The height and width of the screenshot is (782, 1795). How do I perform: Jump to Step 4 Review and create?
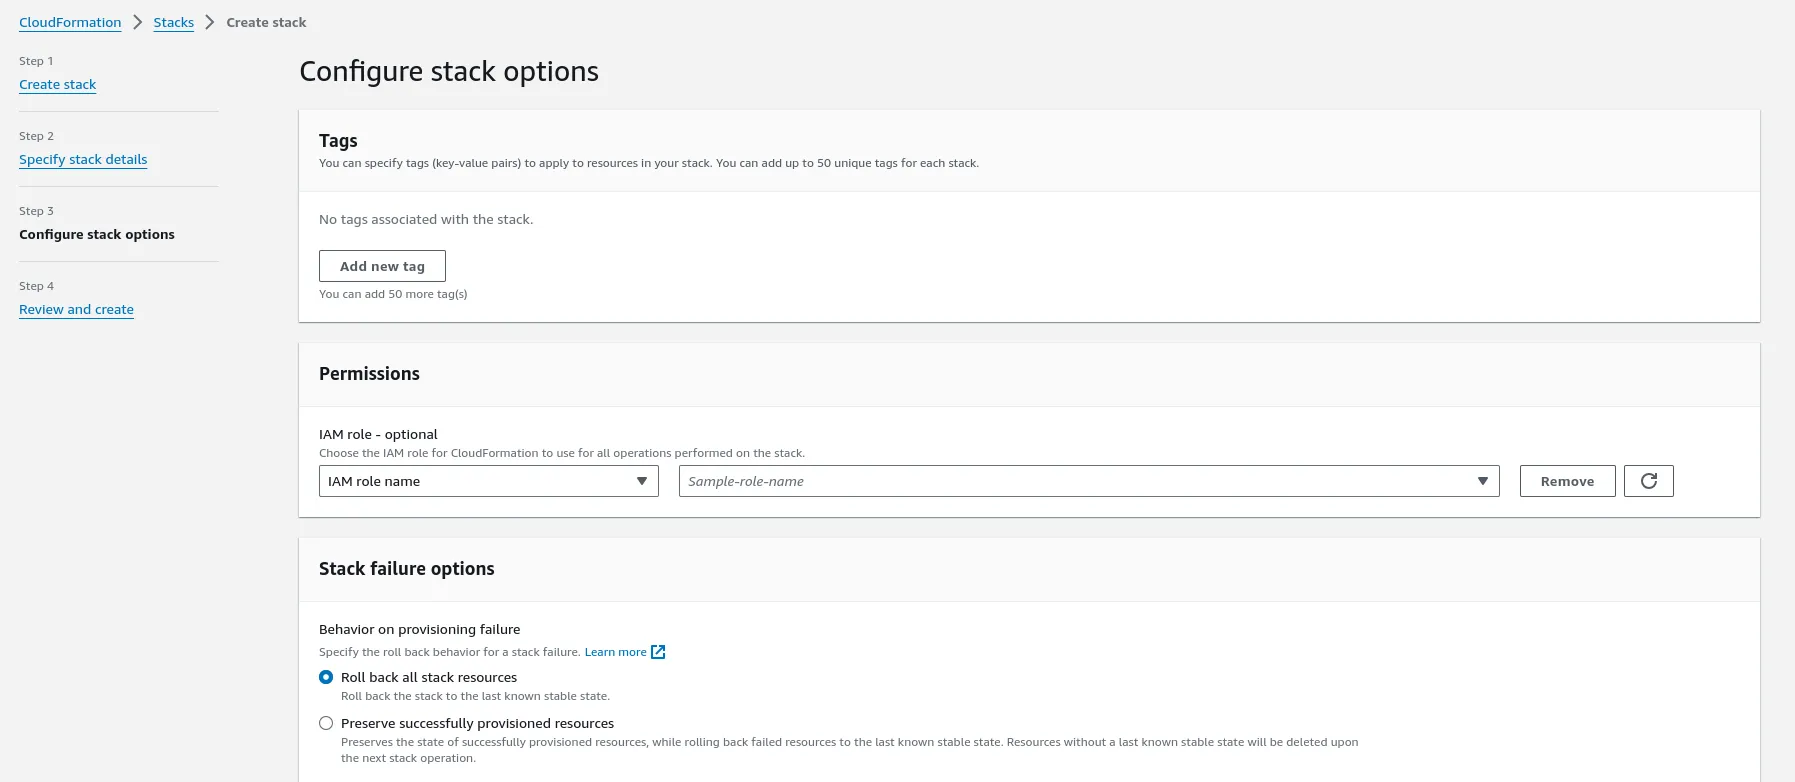point(76,310)
